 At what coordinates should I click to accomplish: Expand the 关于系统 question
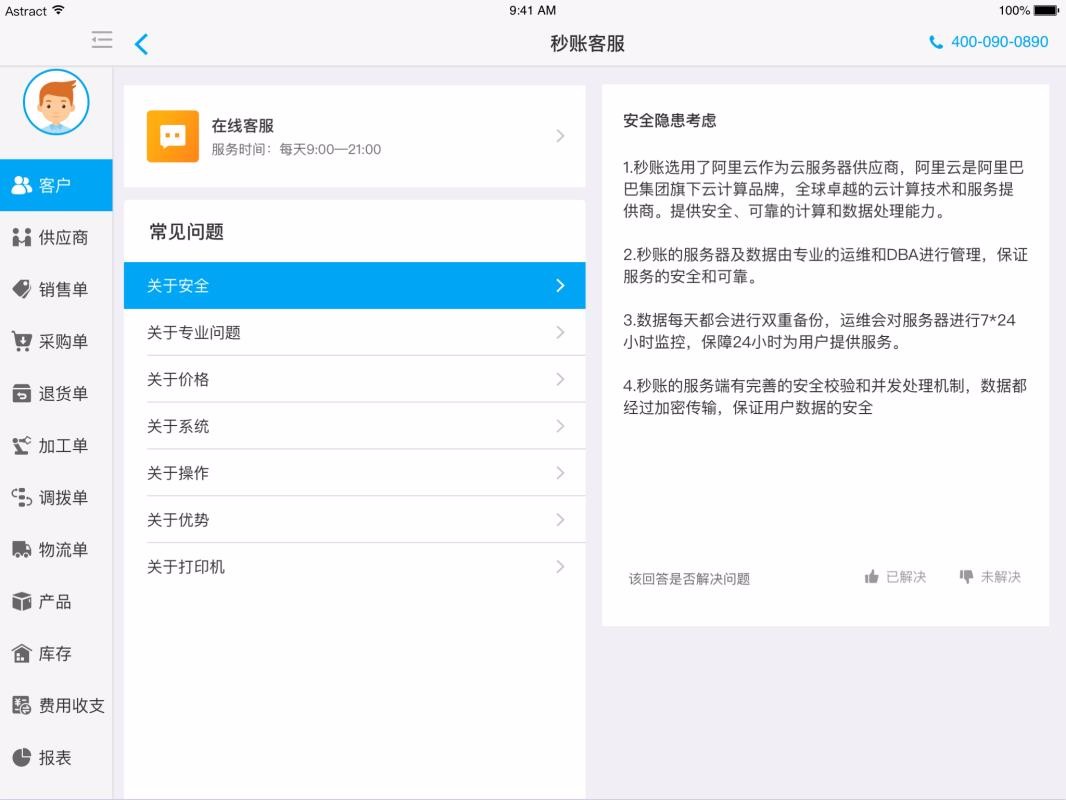coord(353,426)
